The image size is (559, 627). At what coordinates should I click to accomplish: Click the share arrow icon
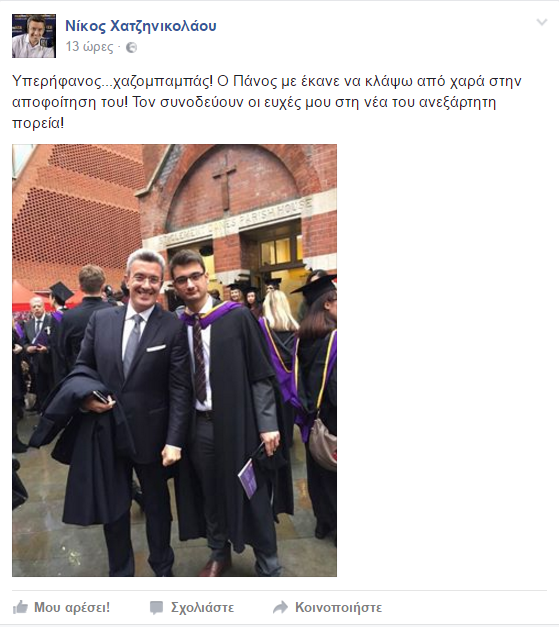(280, 607)
